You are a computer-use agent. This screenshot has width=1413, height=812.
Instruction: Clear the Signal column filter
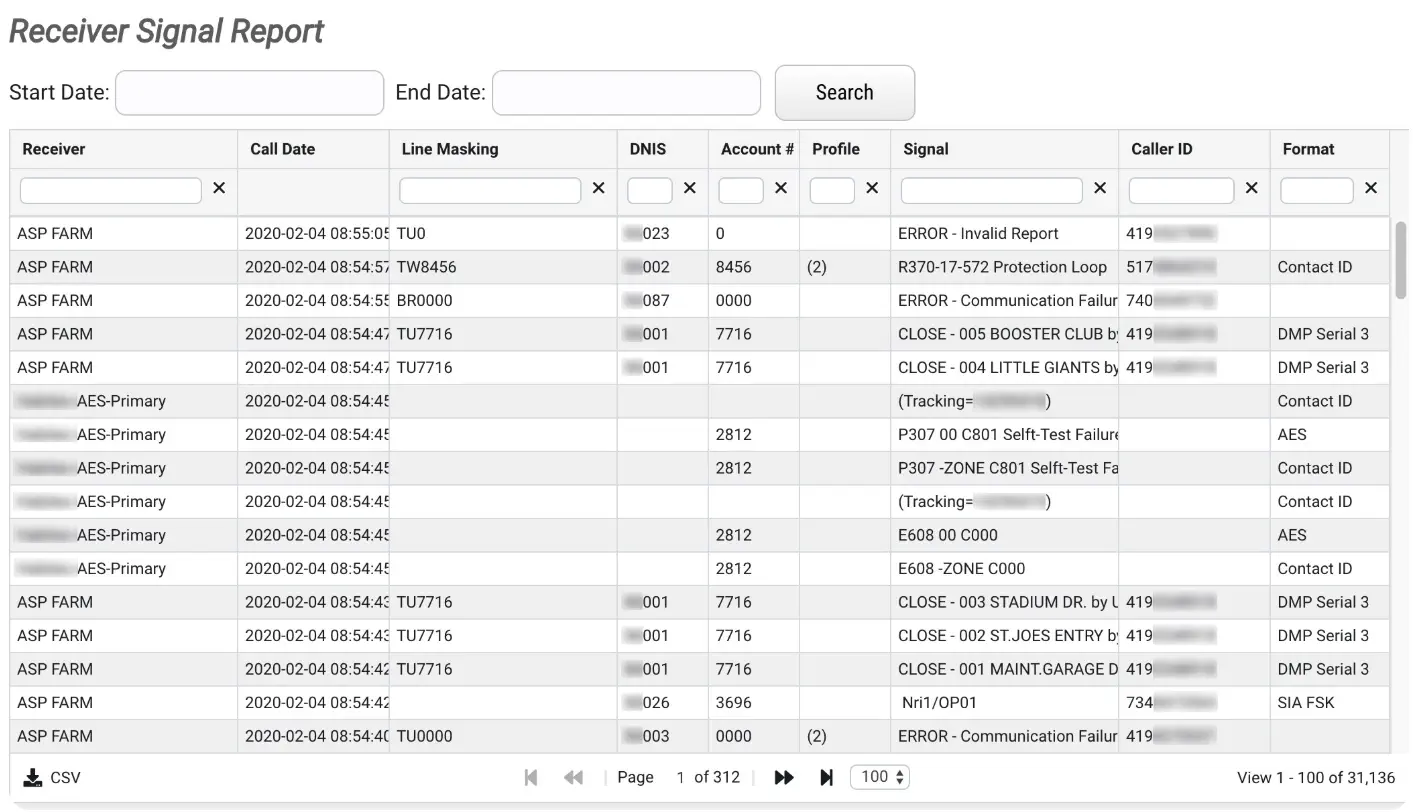1100,188
